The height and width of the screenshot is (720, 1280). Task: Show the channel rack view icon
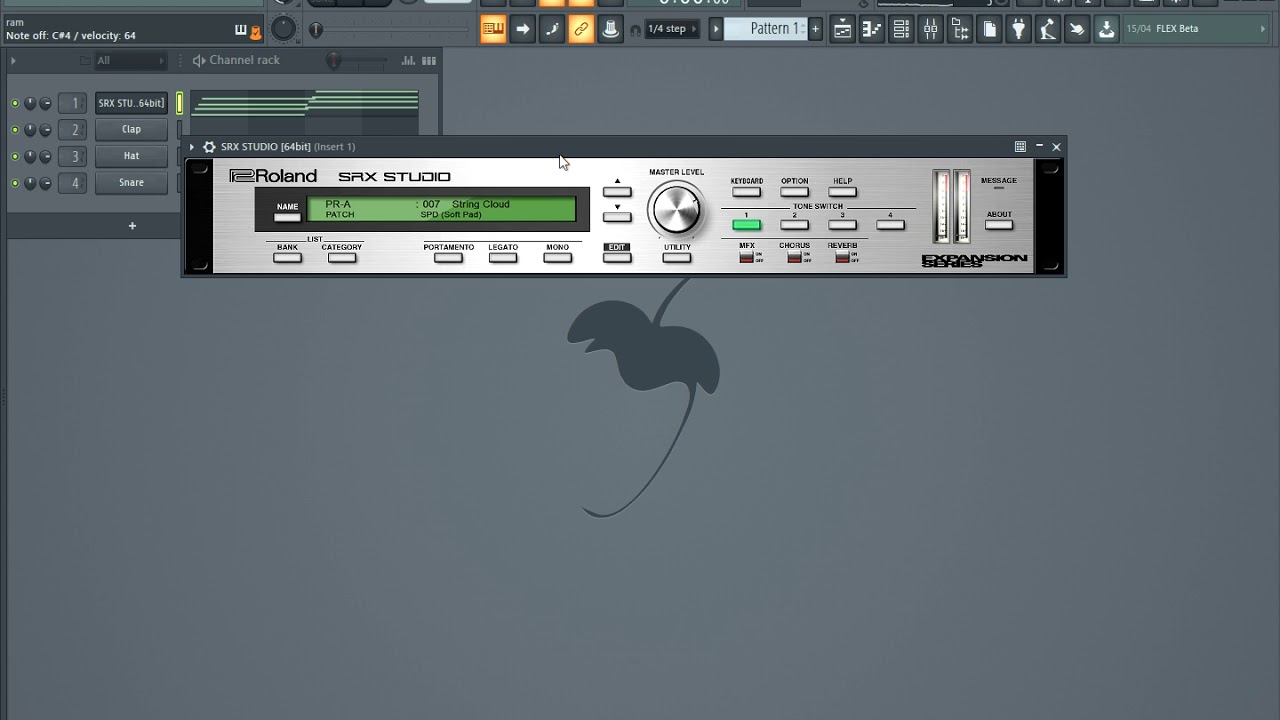point(901,29)
